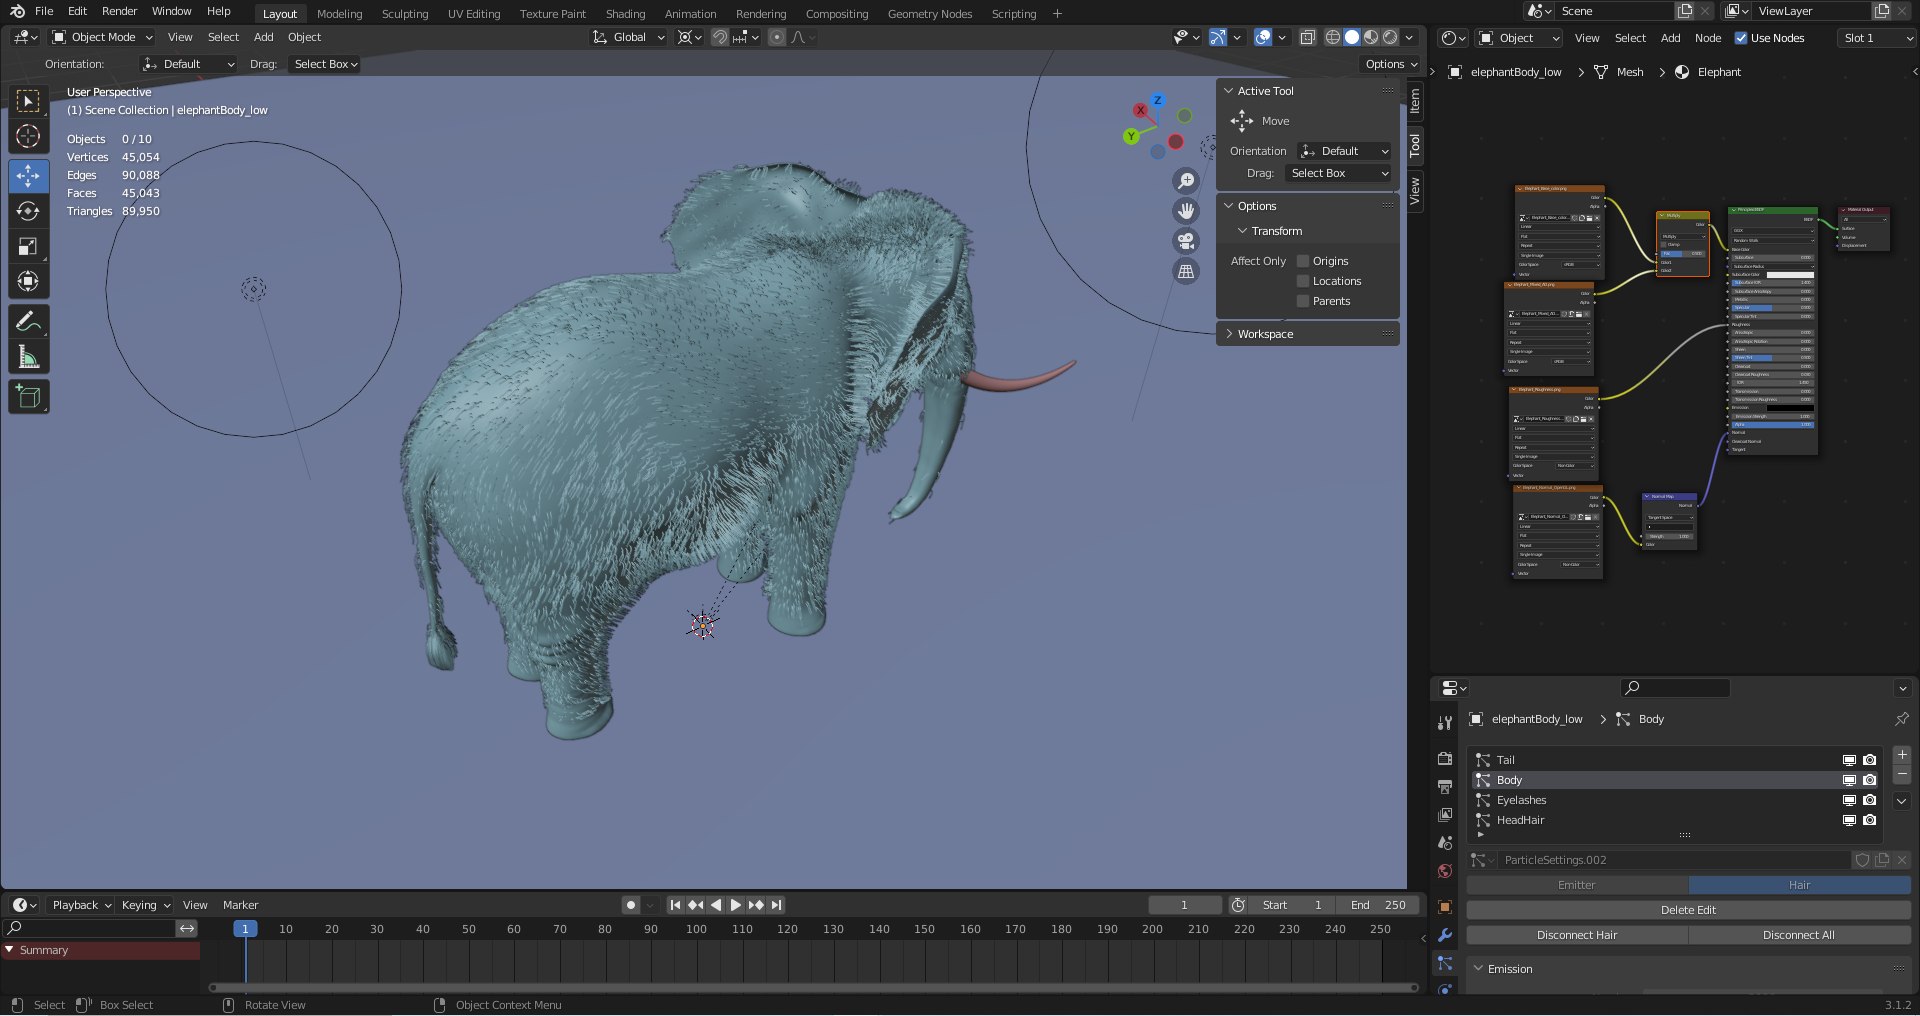Image resolution: width=1920 pixels, height=1016 pixels.
Task: Click the timeline horizontal scrollbar
Action: coord(813,988)
